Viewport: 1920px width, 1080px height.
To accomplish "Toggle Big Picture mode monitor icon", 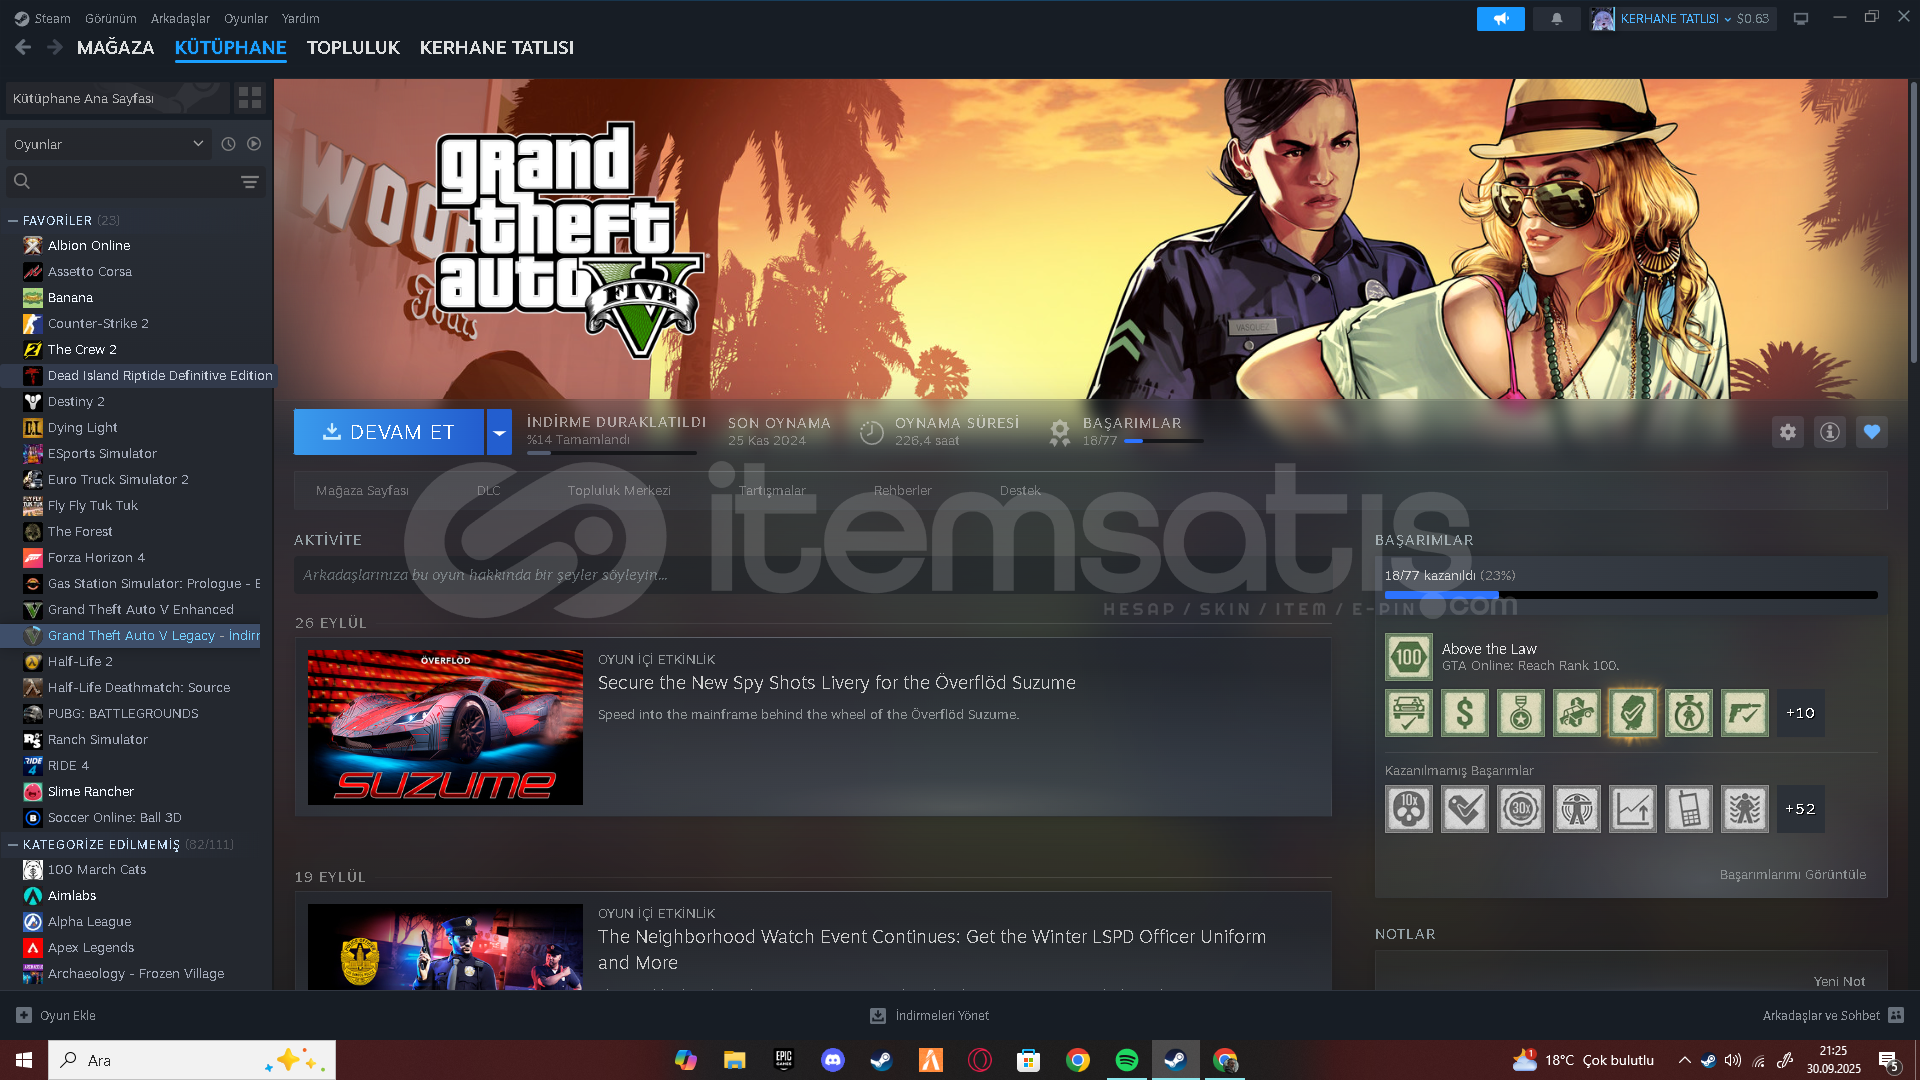I will tap(1801, 19).
